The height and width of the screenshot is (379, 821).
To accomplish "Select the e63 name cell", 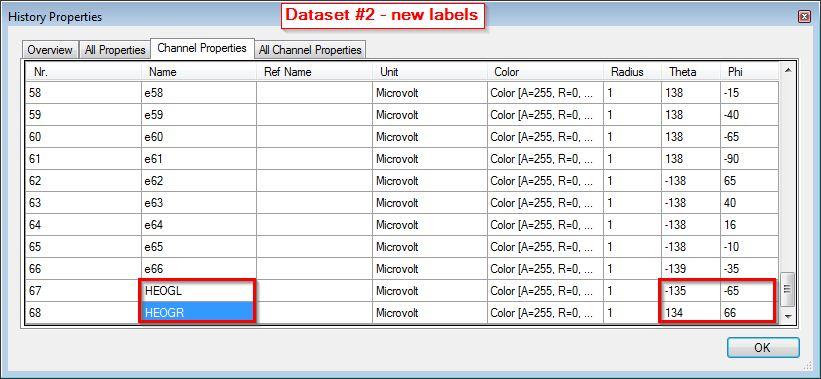I will (199, 203).
